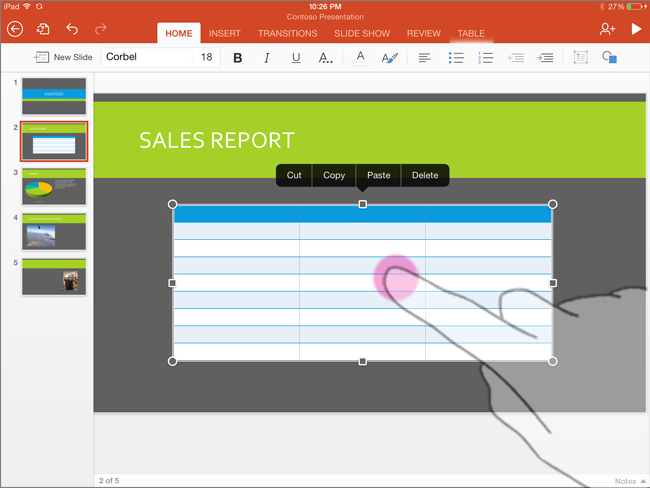Open the Corbel font name box
Screen dimensions: 650x488
145,58
